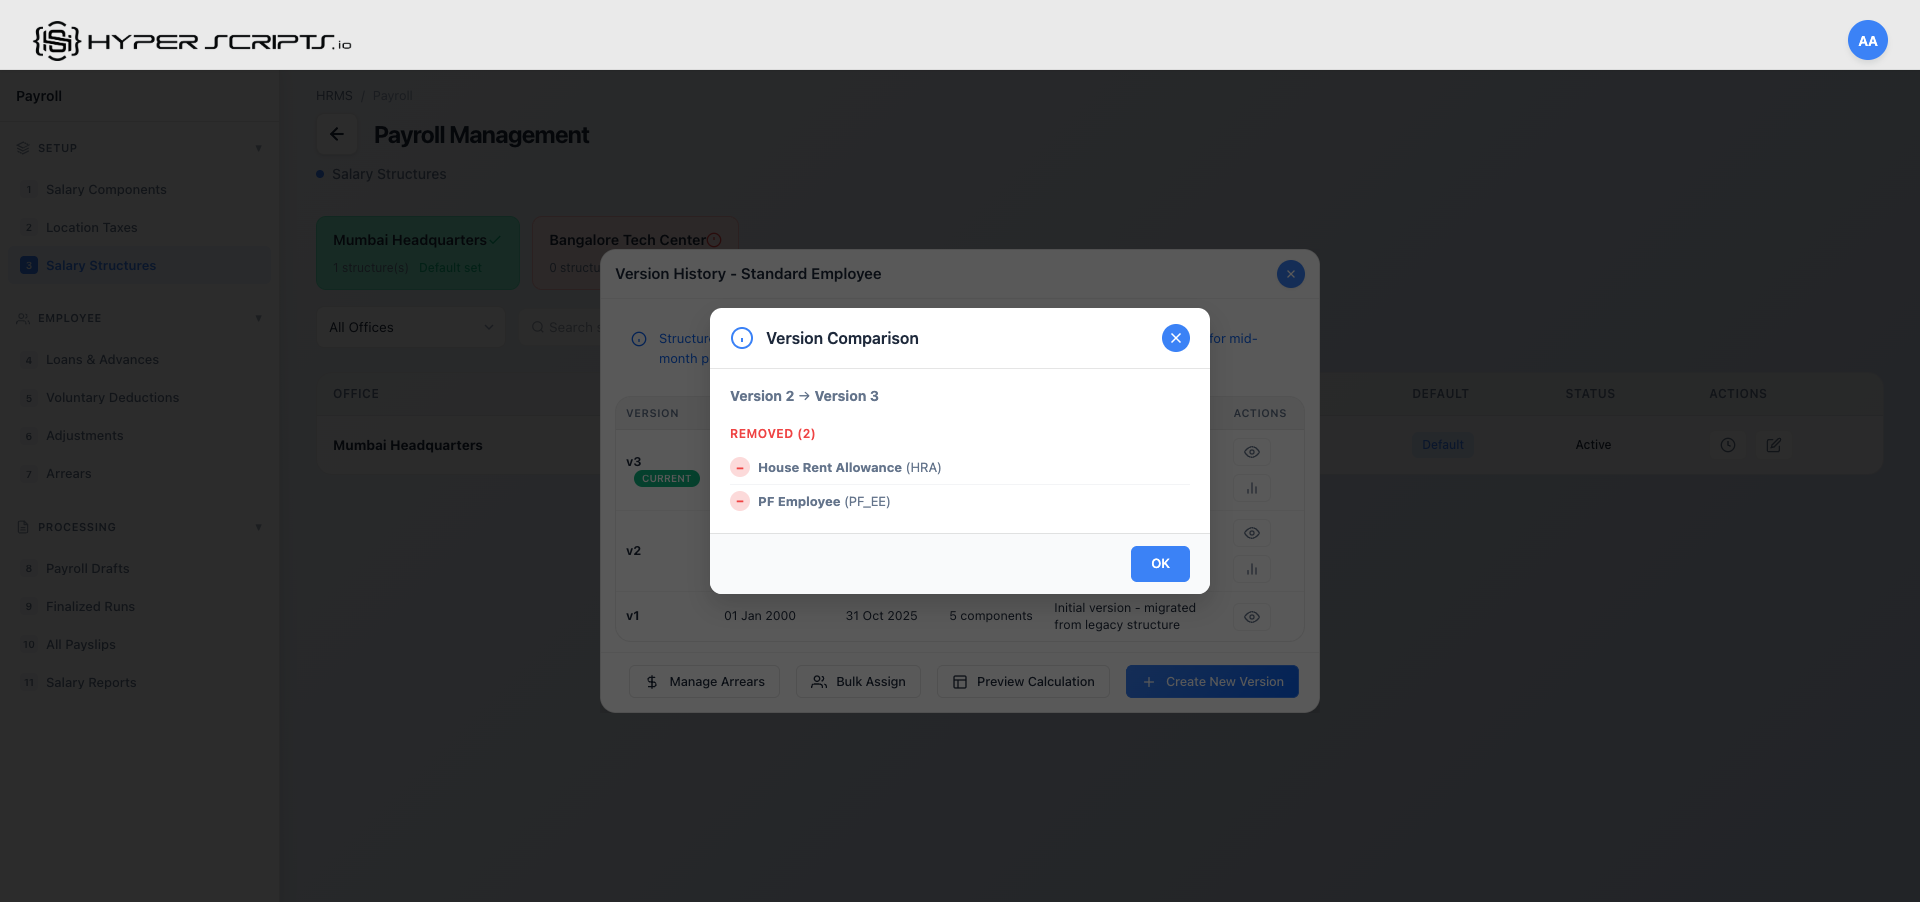Viewport: 1920px width, 902px height.
Task: Click the v2 compare chart icon
Action: pos(1251,570)
